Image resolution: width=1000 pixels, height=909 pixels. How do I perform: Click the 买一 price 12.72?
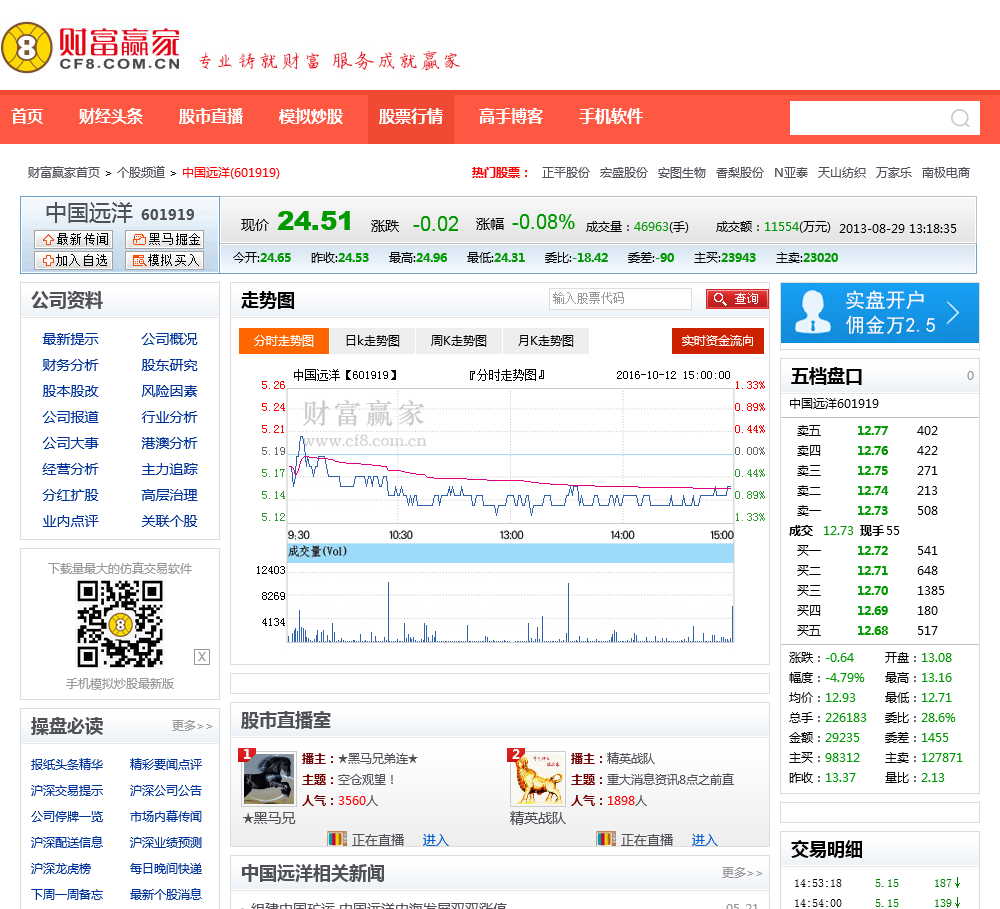click(x=872, y=551)
